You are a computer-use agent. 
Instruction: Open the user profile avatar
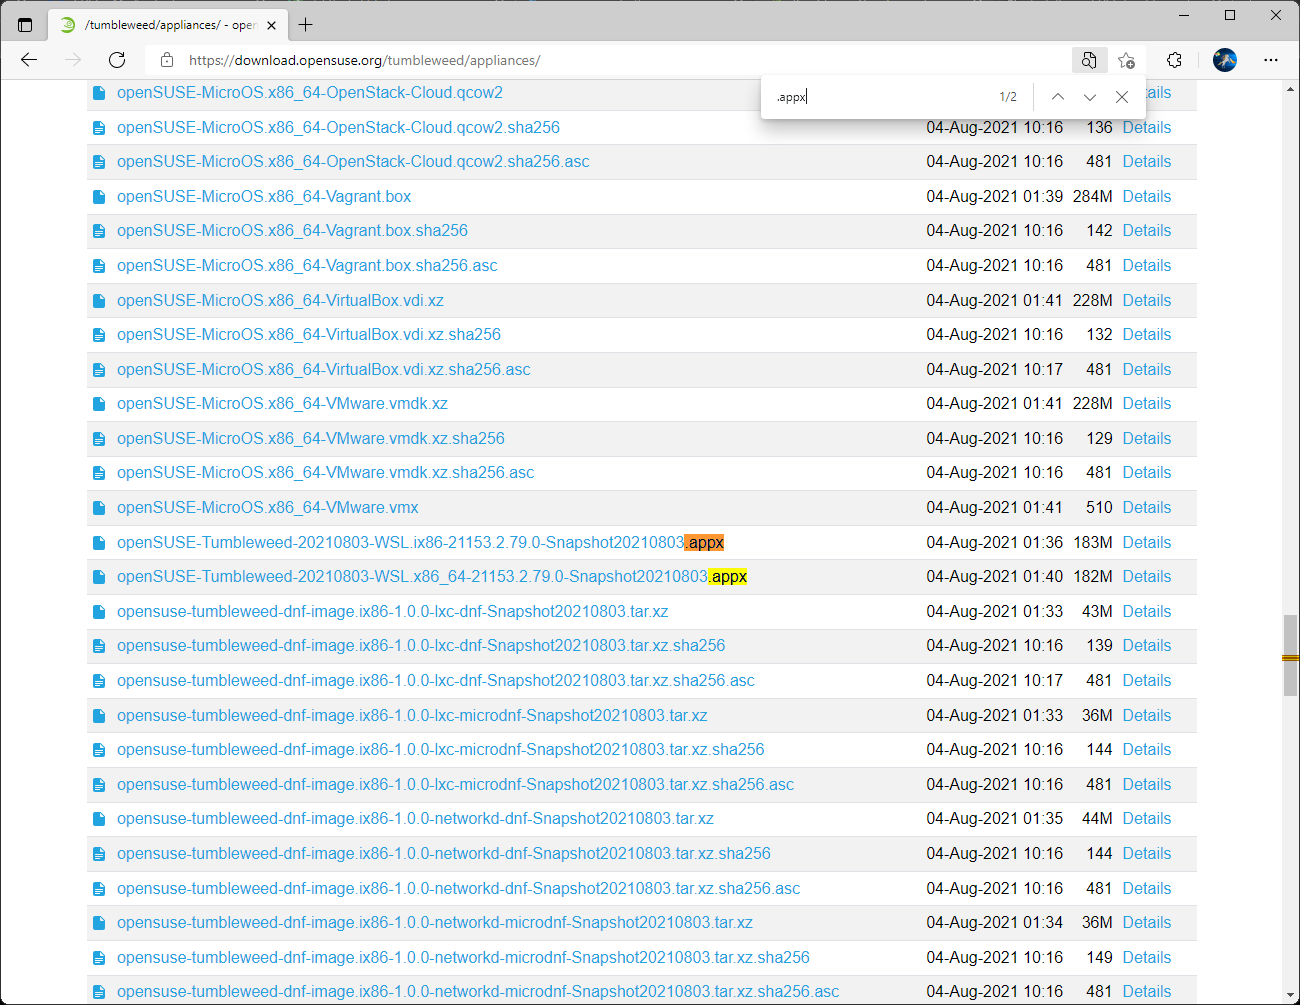[x=1225, y=60]
